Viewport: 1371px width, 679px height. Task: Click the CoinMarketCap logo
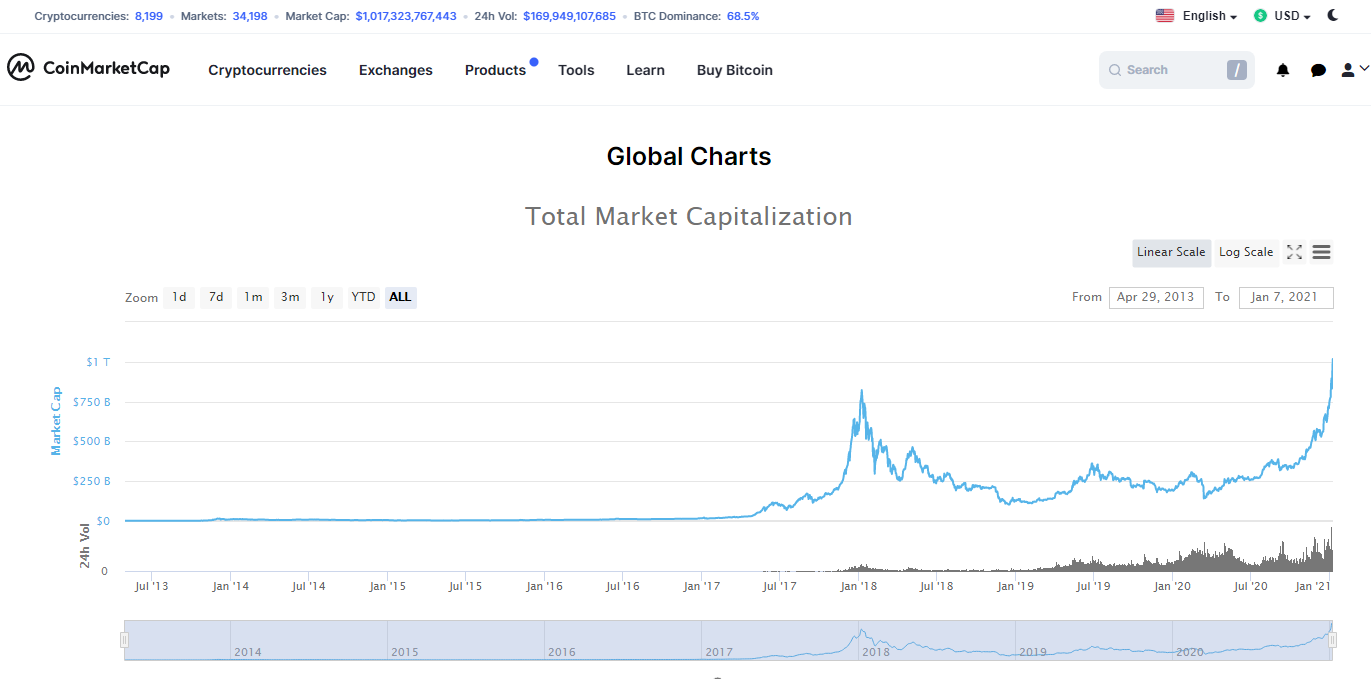click(88, 68)
